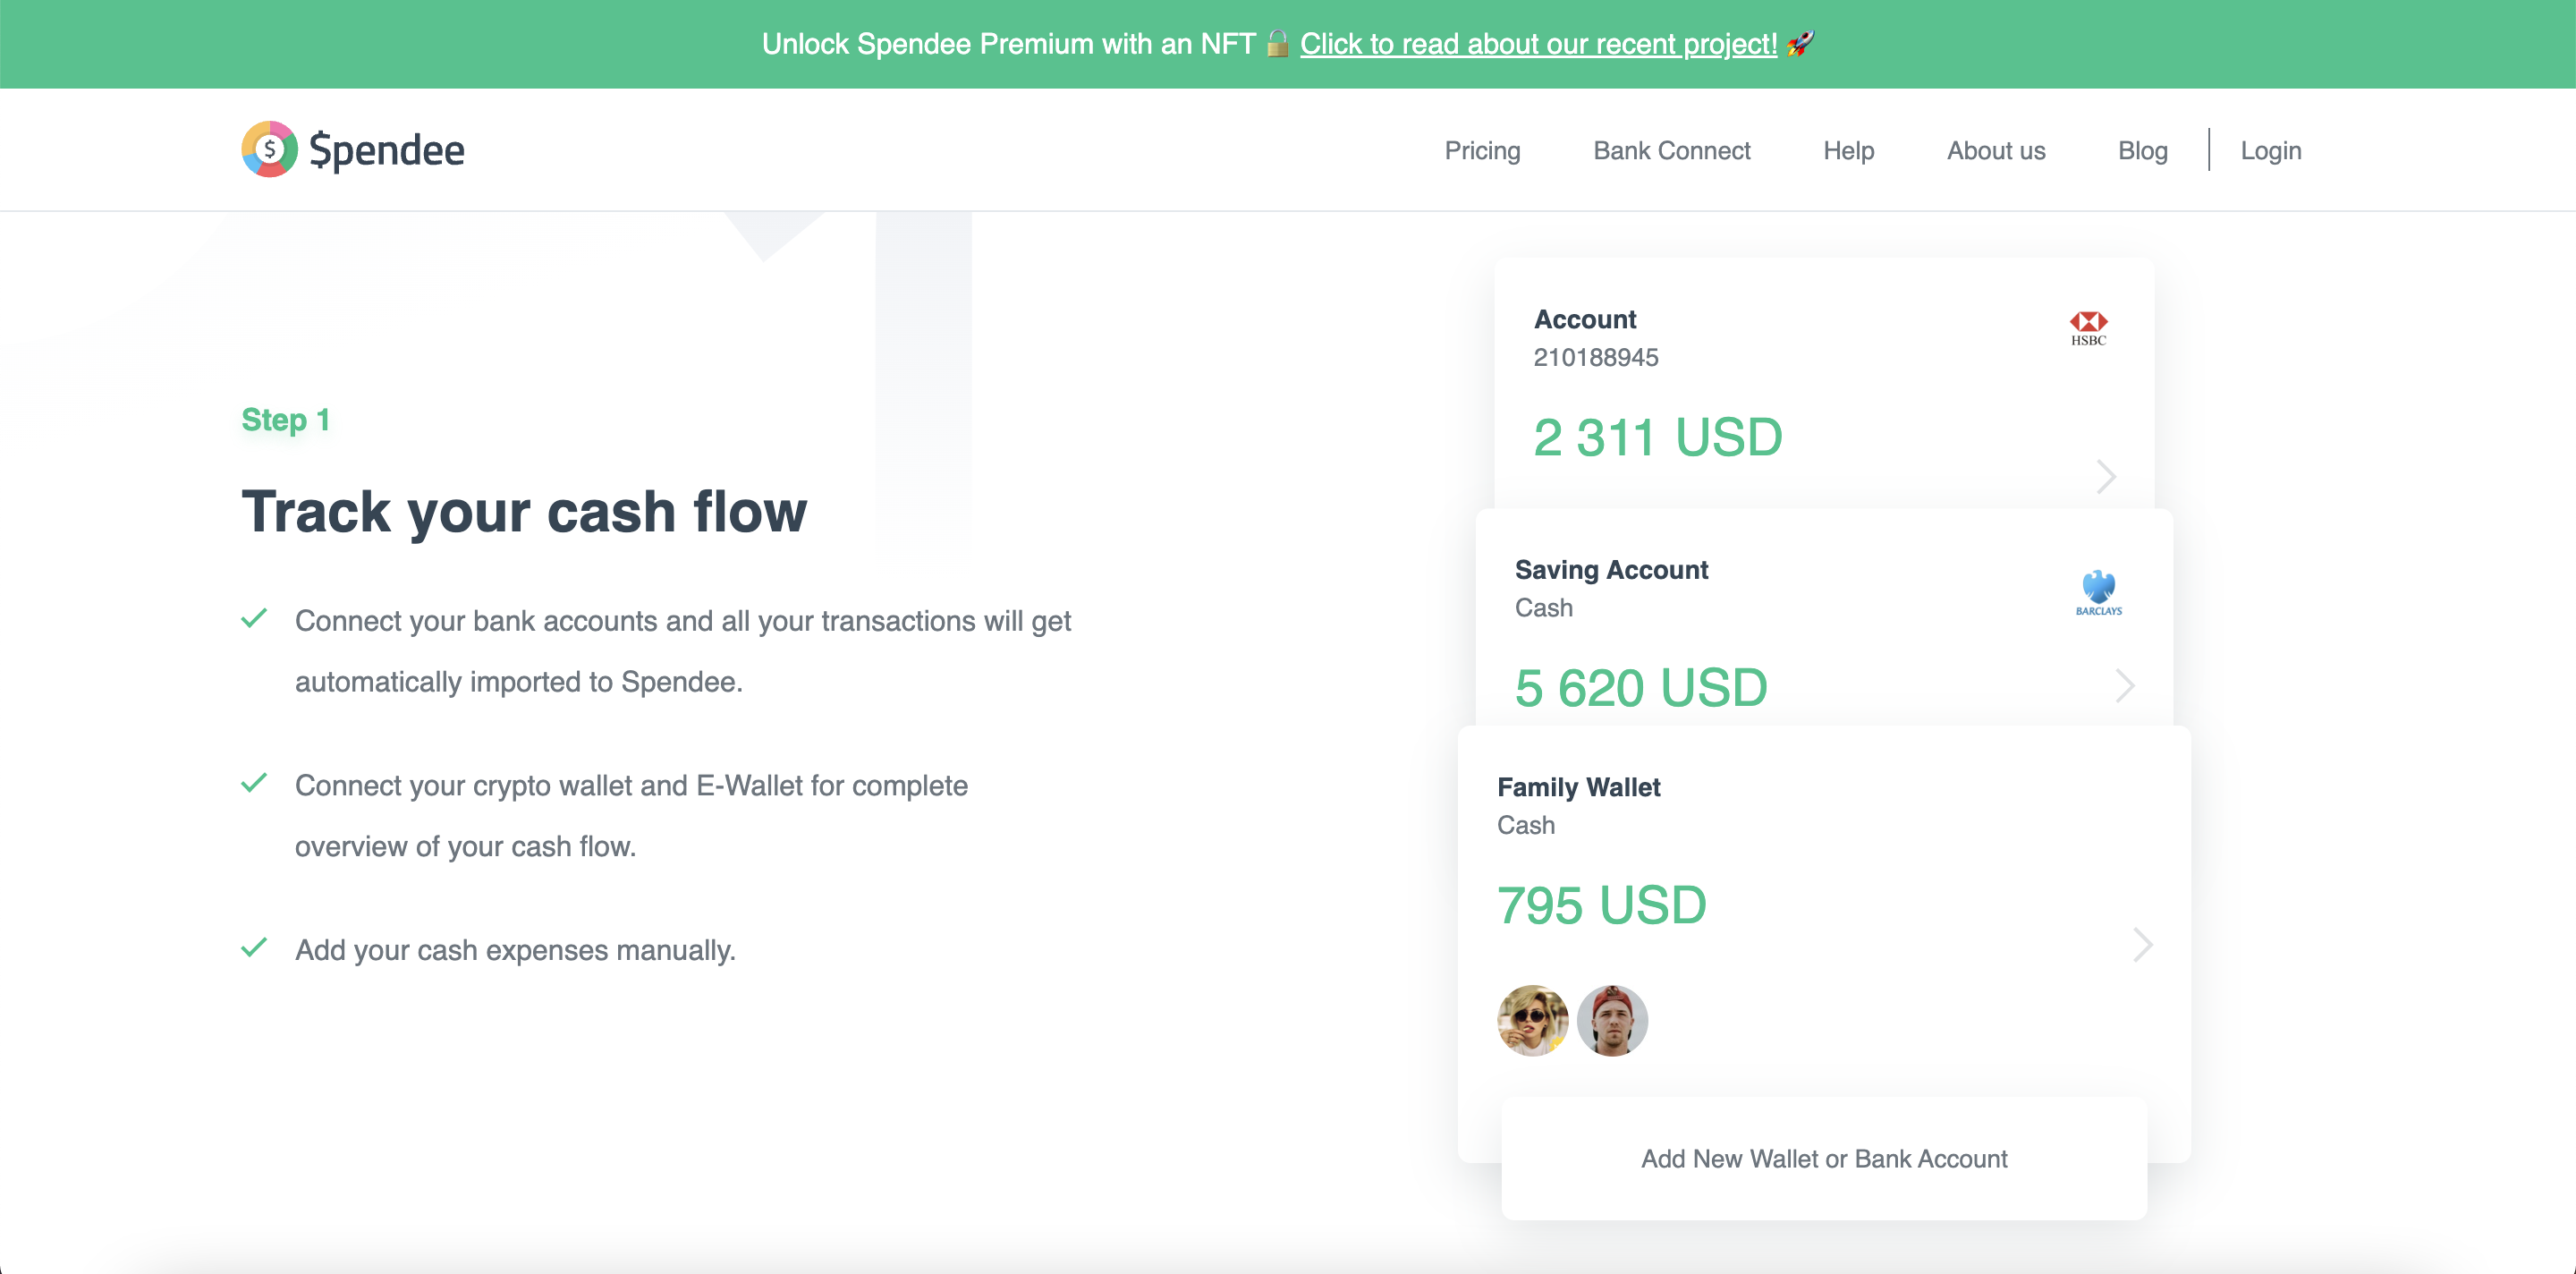Open the recent project banner link

coord(1538,44)
